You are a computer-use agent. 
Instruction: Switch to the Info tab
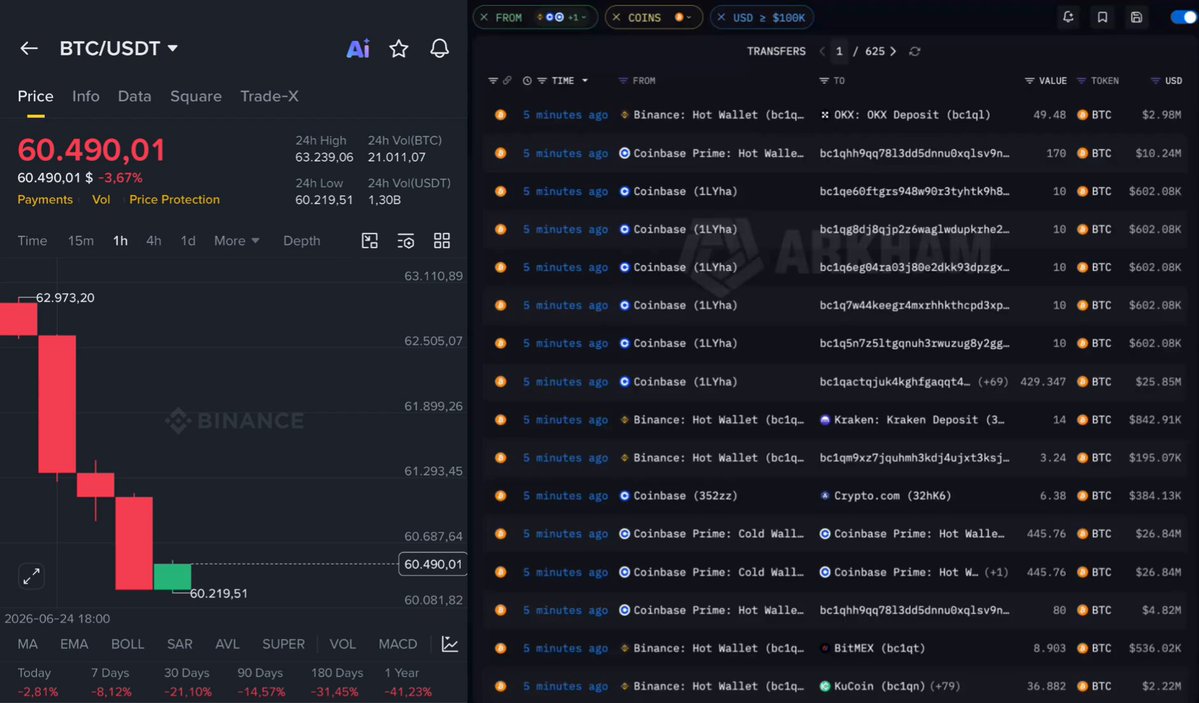point(86,96)
